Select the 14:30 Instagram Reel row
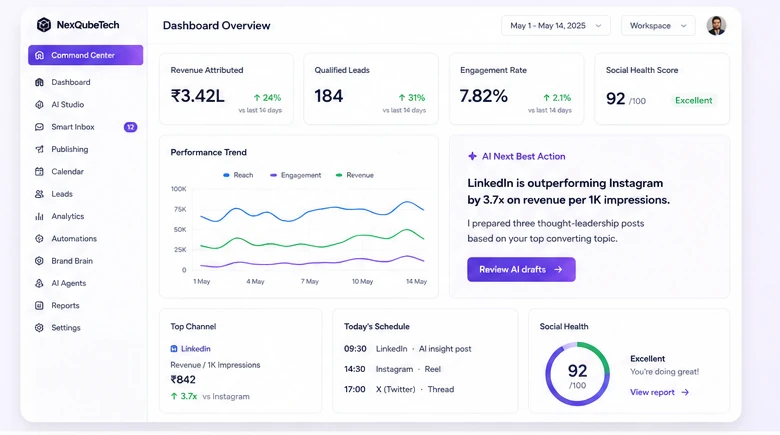Screen dimensions: 780x435 pyautogui.click(x=392, y=369)
